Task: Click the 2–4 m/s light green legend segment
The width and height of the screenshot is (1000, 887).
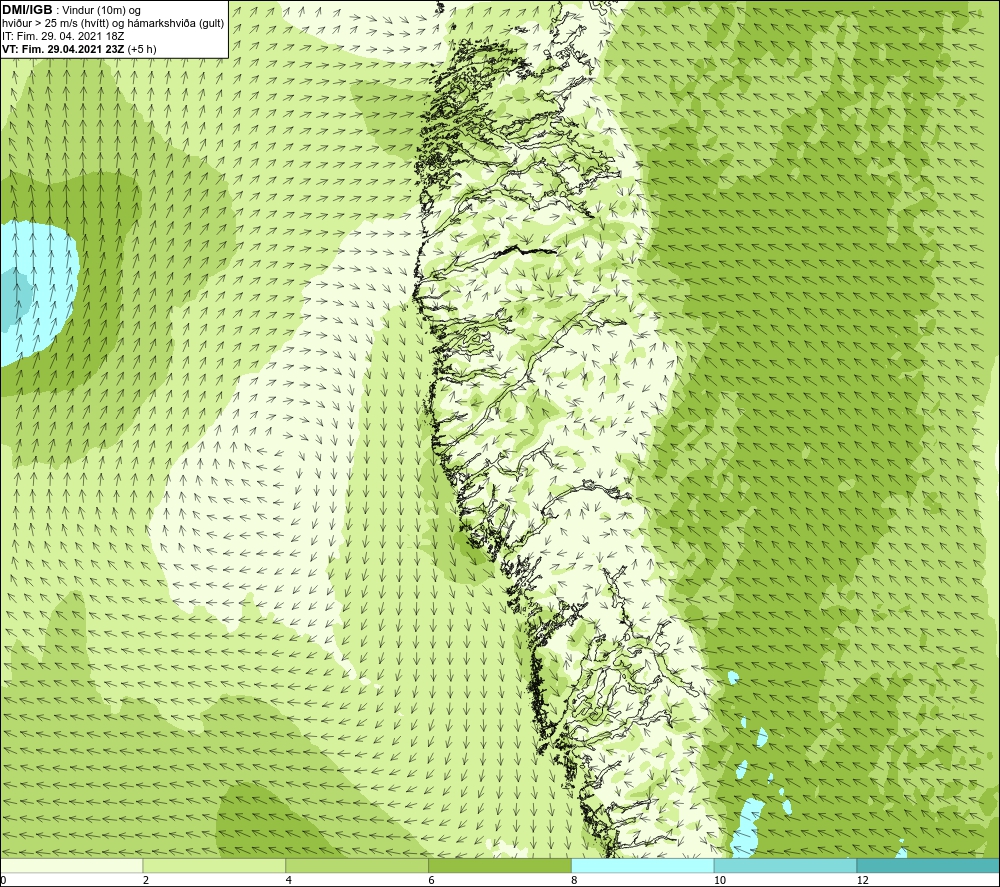Action: coord(214,865)
